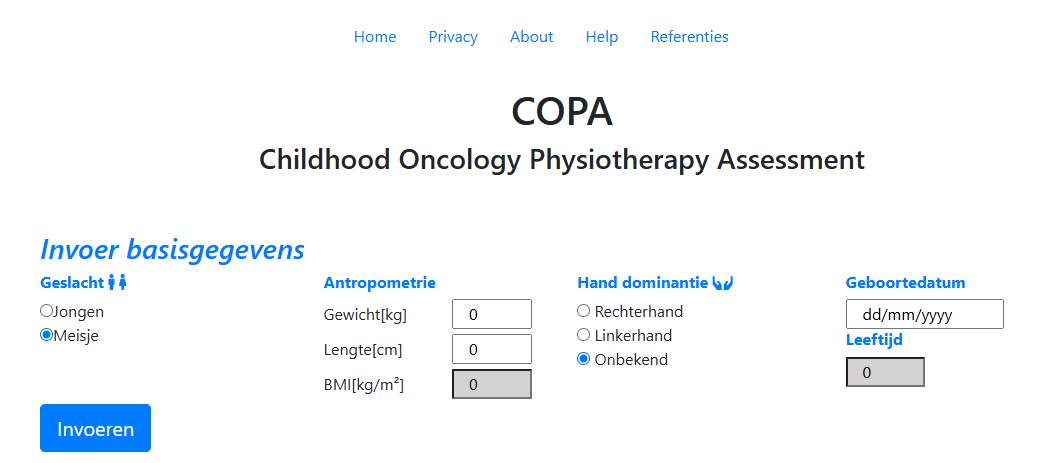1058x463 pixels.
Task: Choose Rechterhand as dominant hand
Action: (584, 311)
